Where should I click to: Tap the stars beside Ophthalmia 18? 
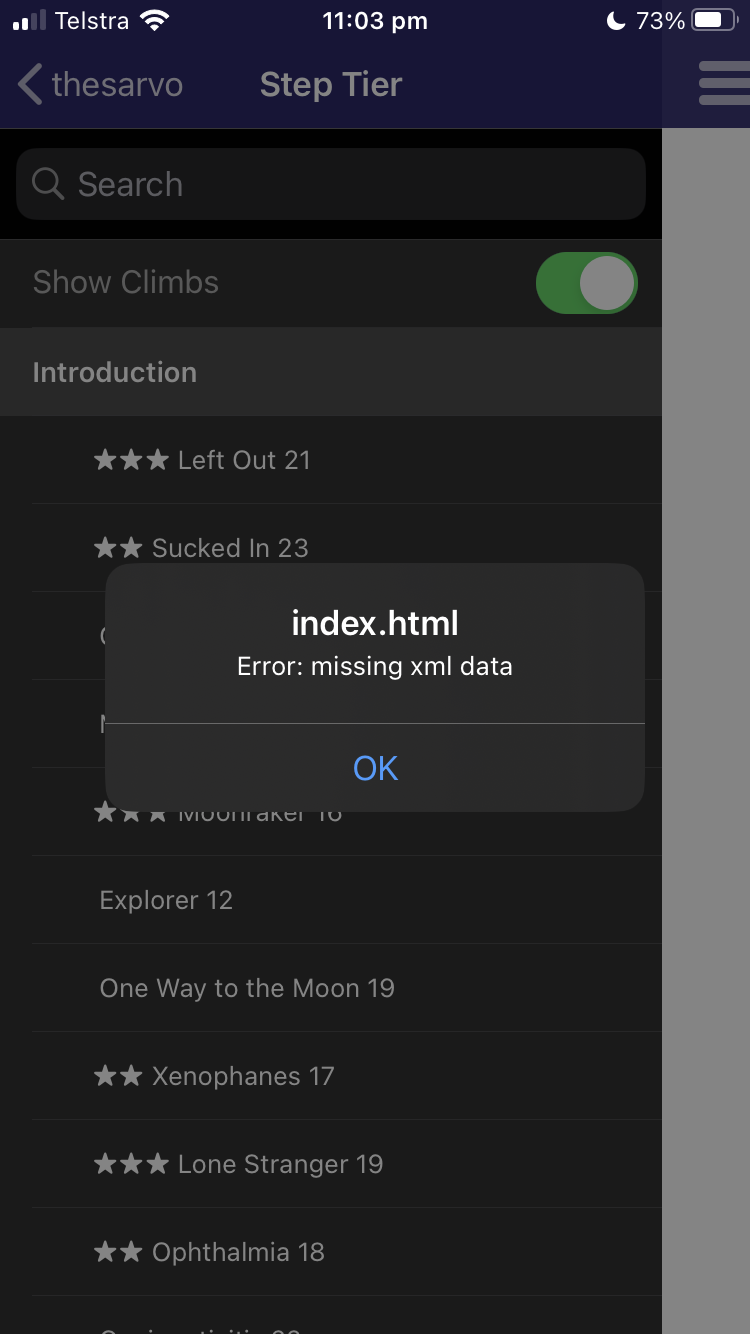118,1252
